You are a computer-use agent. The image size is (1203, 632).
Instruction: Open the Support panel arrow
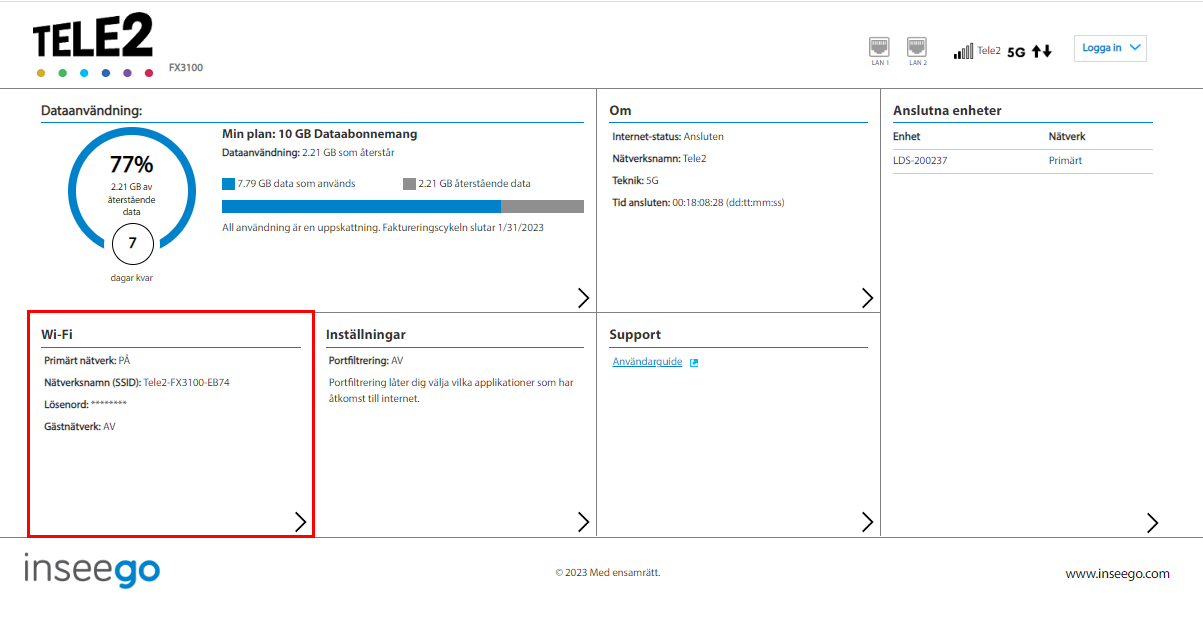click(867, 521)
